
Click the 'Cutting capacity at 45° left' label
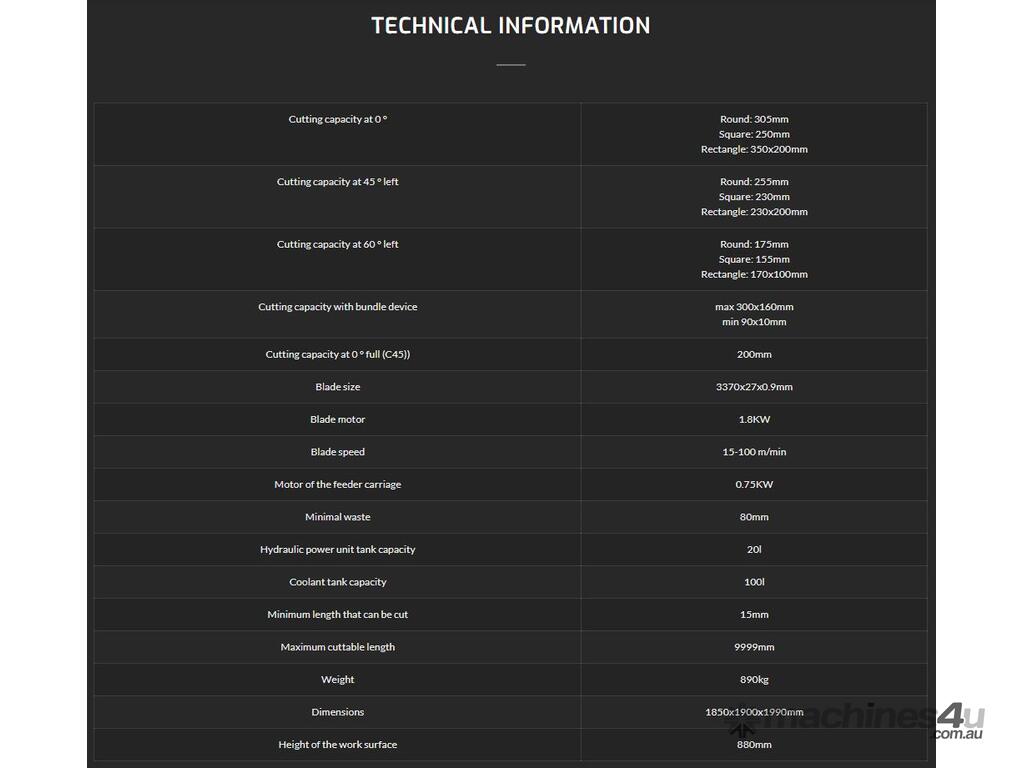[x=338, y=182]
